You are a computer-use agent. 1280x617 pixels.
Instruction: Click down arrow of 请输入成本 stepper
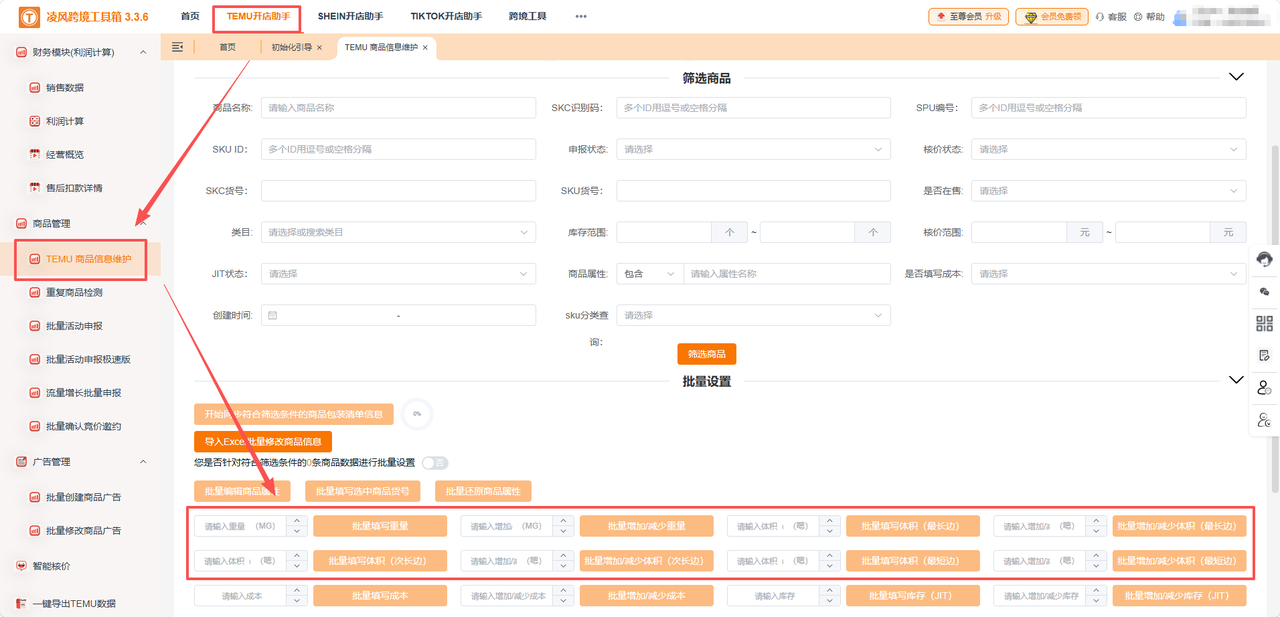click(297, 601)
